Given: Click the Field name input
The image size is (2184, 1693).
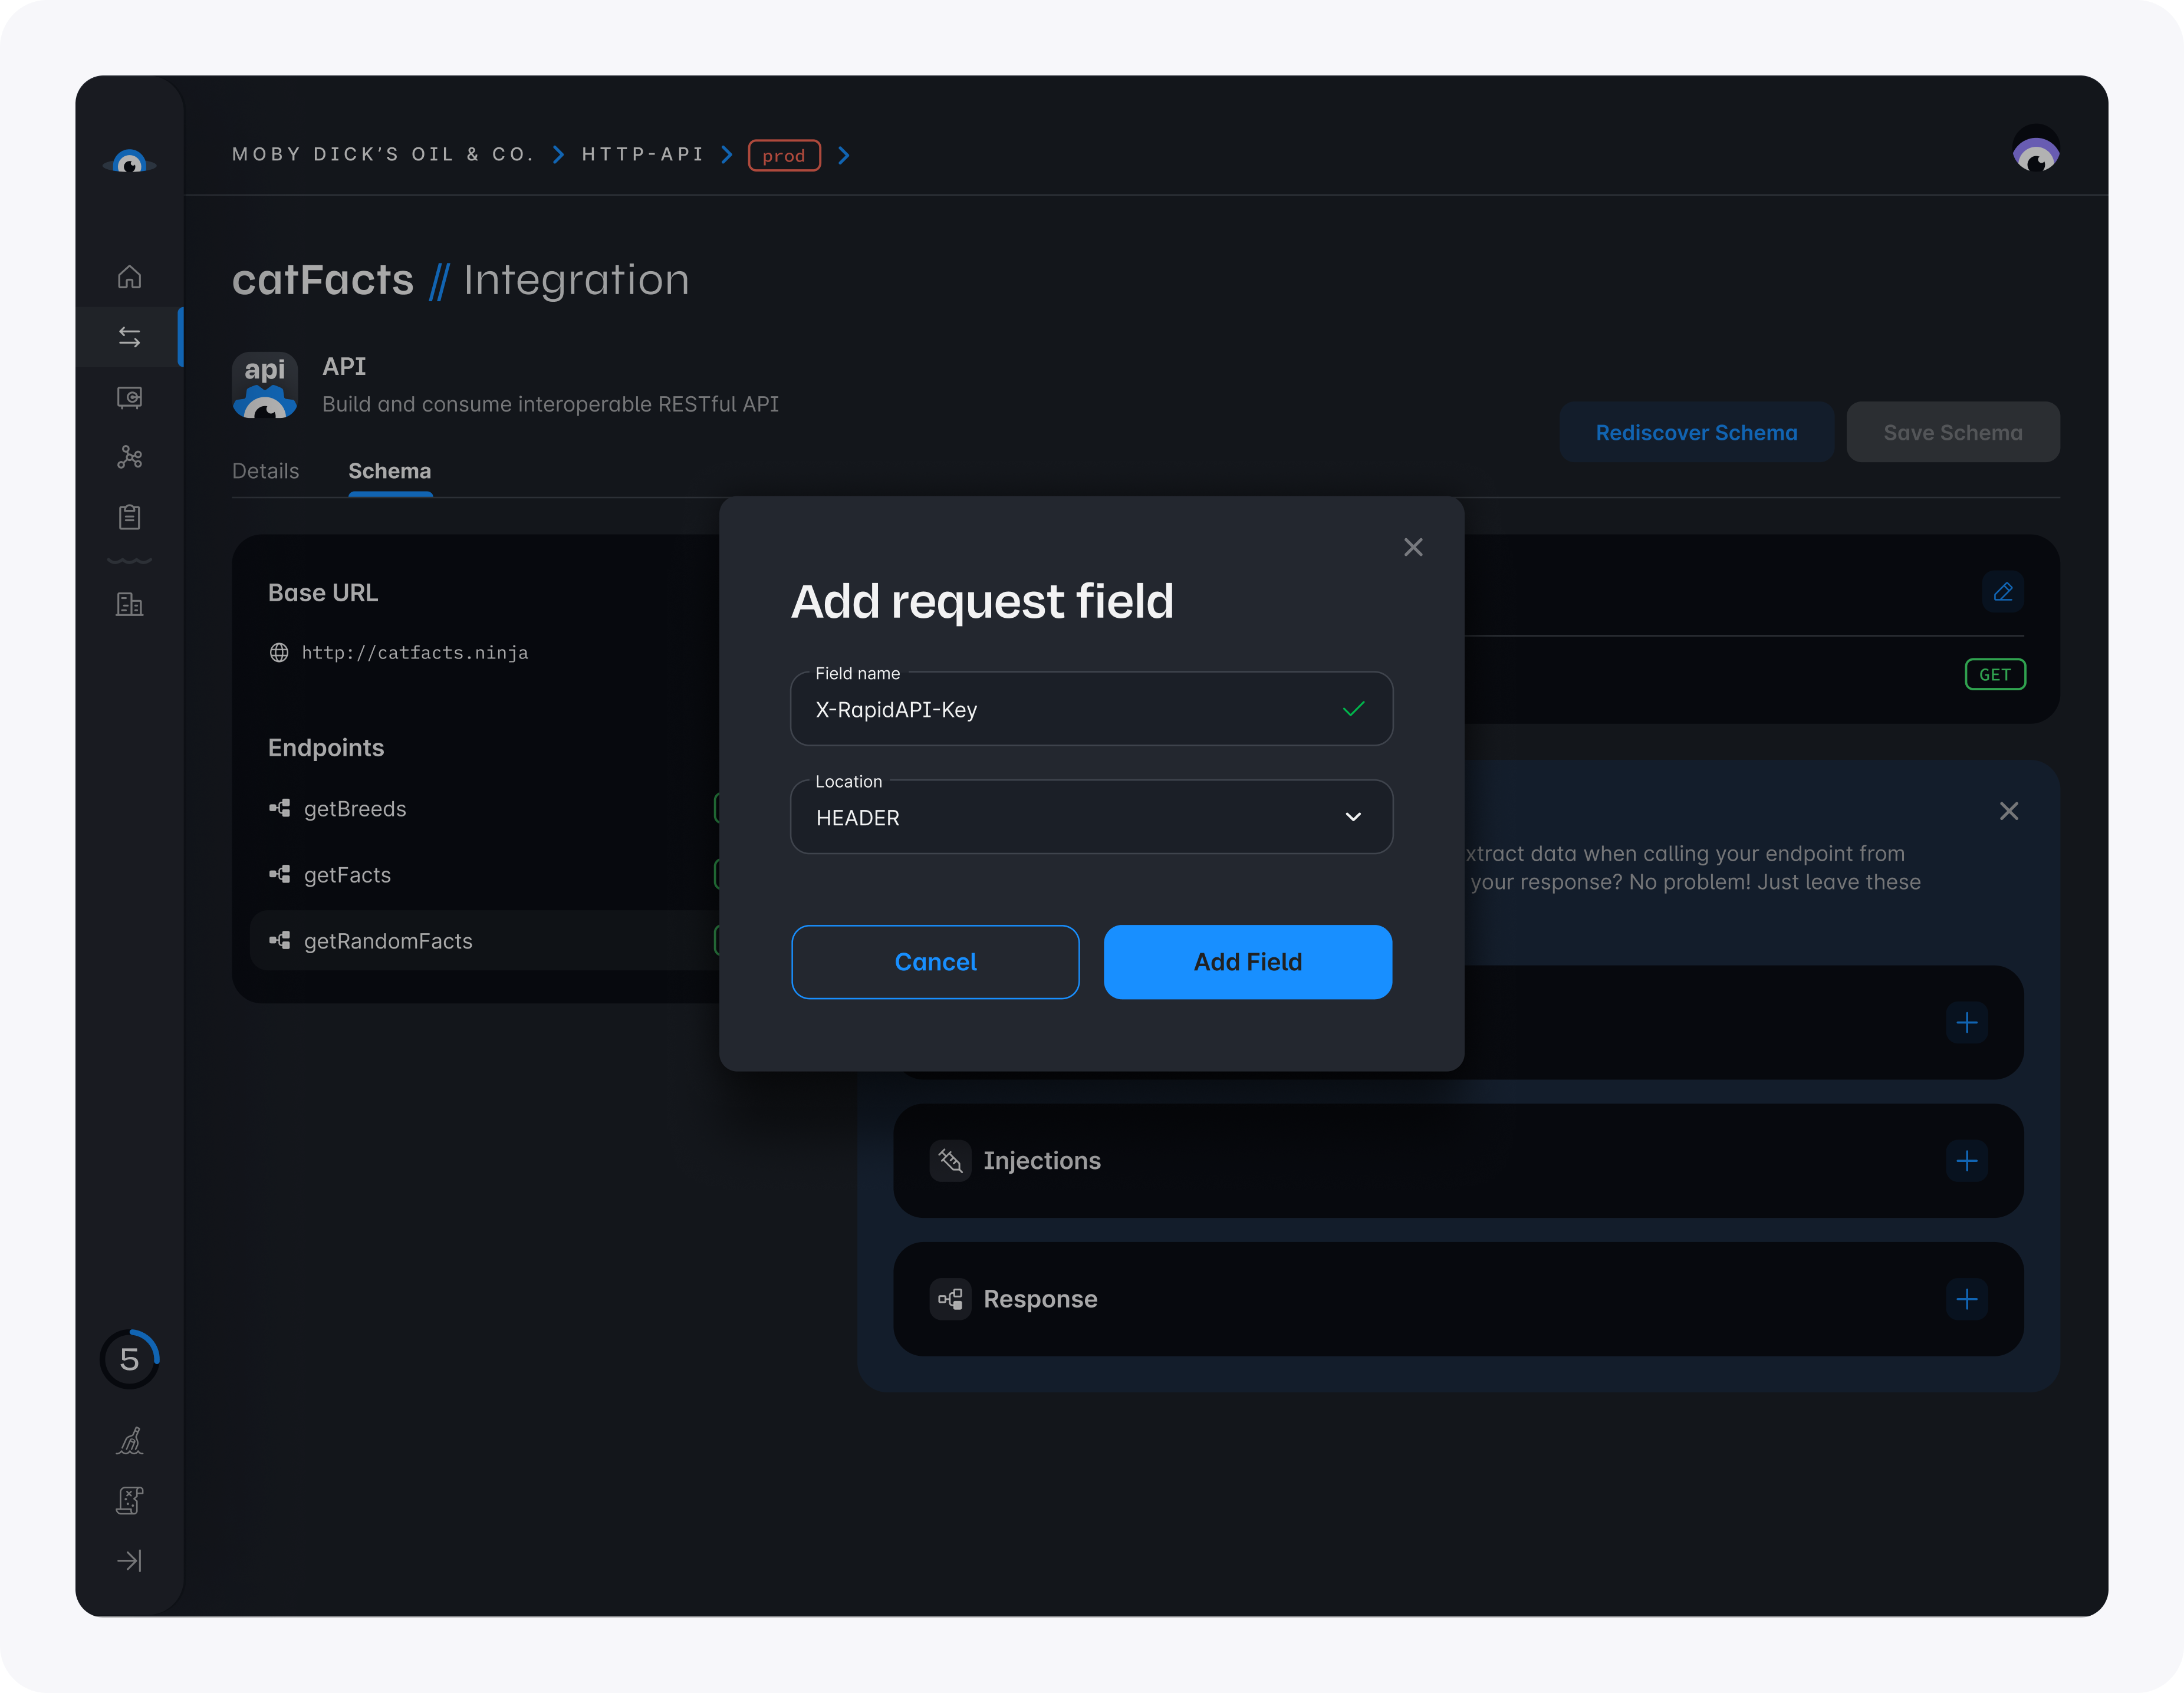Looking at the screenshot, I should point(1091,709).
